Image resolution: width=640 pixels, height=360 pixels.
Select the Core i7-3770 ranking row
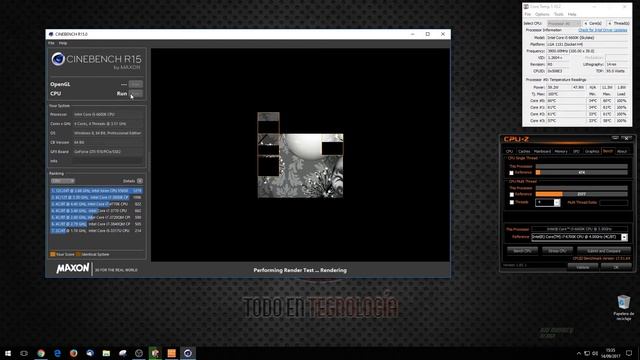[96, 211]
